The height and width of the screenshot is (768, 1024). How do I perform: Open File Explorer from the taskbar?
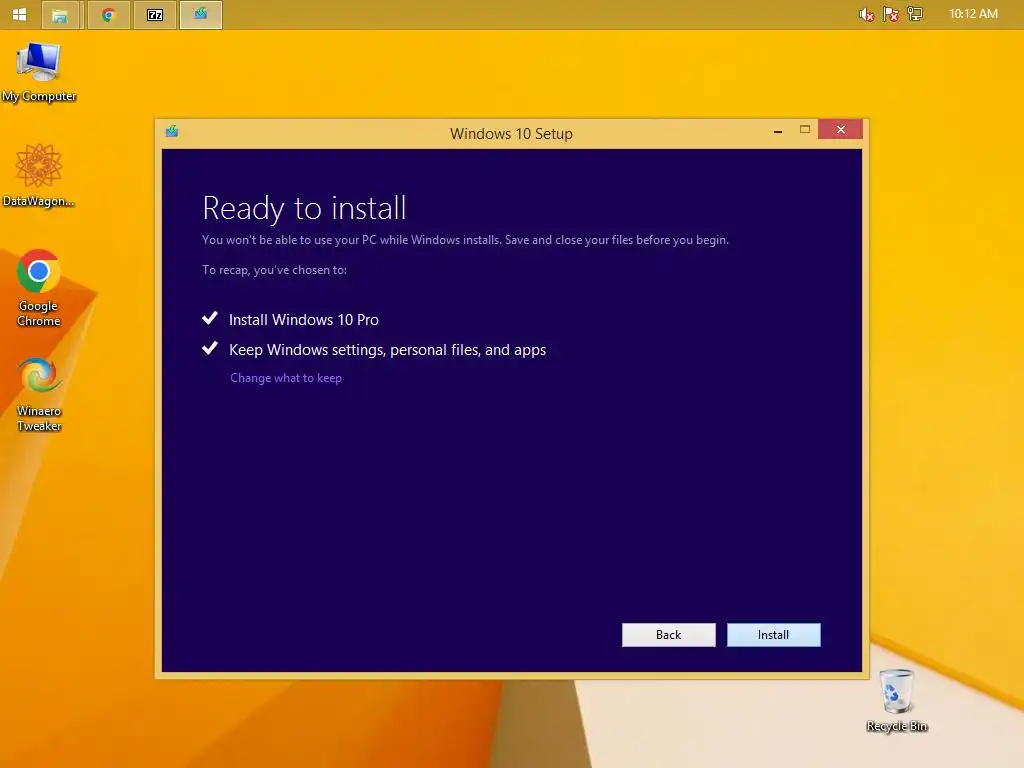pos(60,15)
